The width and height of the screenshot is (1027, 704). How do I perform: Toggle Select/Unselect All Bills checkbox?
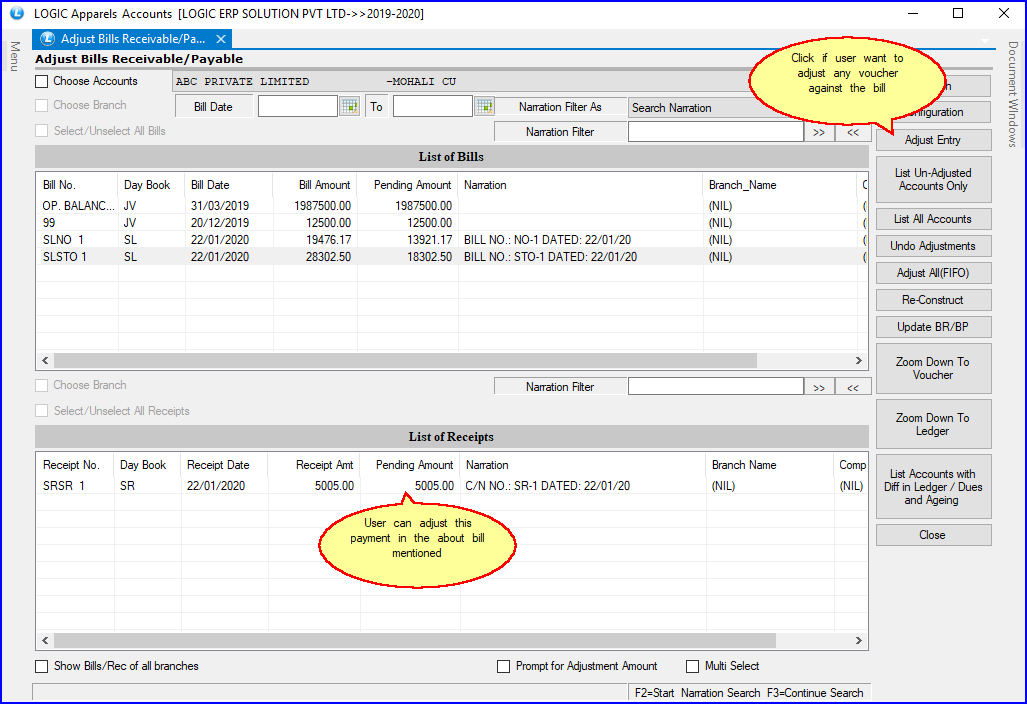42,131
